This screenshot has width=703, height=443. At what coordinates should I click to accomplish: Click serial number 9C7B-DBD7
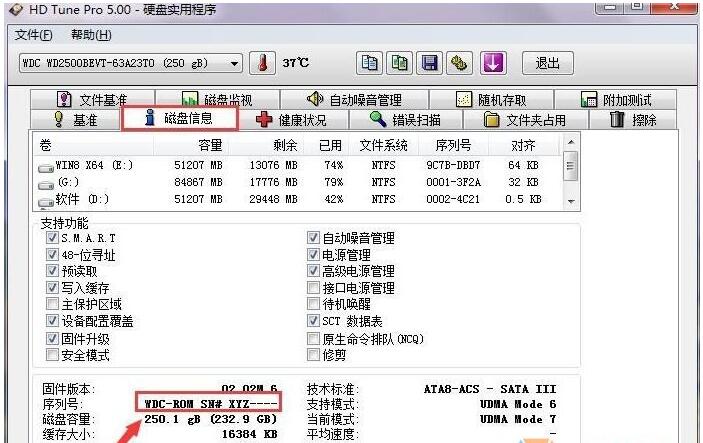453,165
